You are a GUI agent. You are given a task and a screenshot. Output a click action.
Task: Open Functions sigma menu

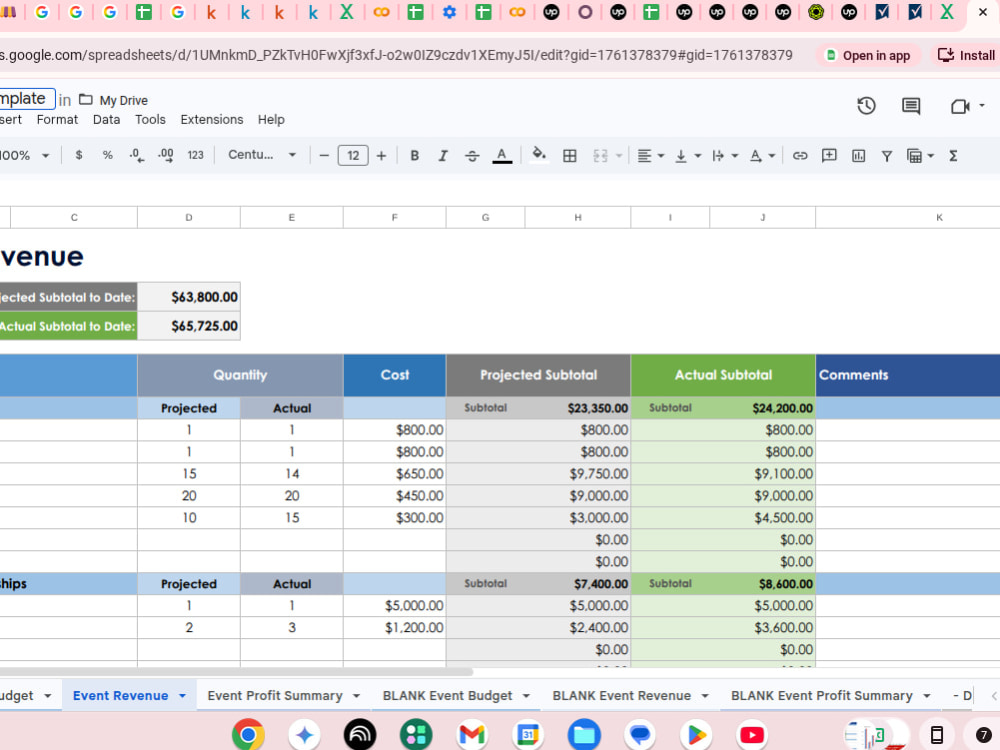pyautogui.click(x=953, y=156)
